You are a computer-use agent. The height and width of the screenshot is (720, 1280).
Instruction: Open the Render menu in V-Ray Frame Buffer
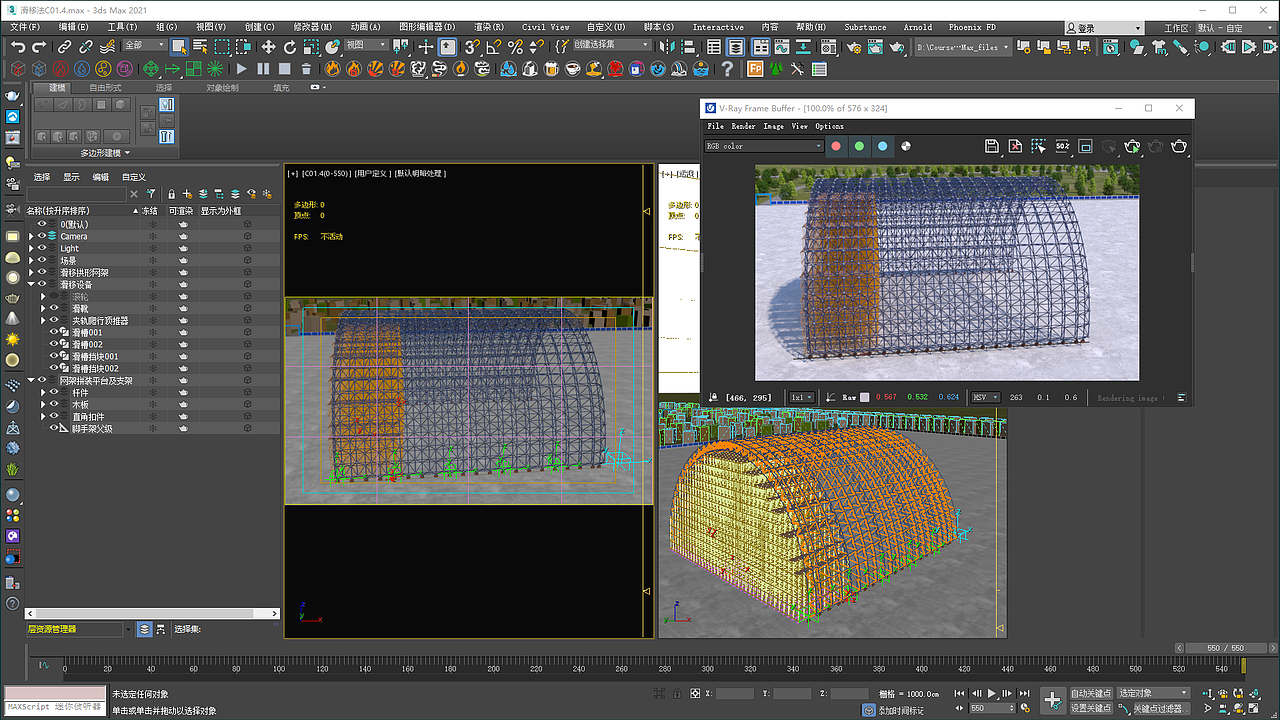[x=743, y=126]
